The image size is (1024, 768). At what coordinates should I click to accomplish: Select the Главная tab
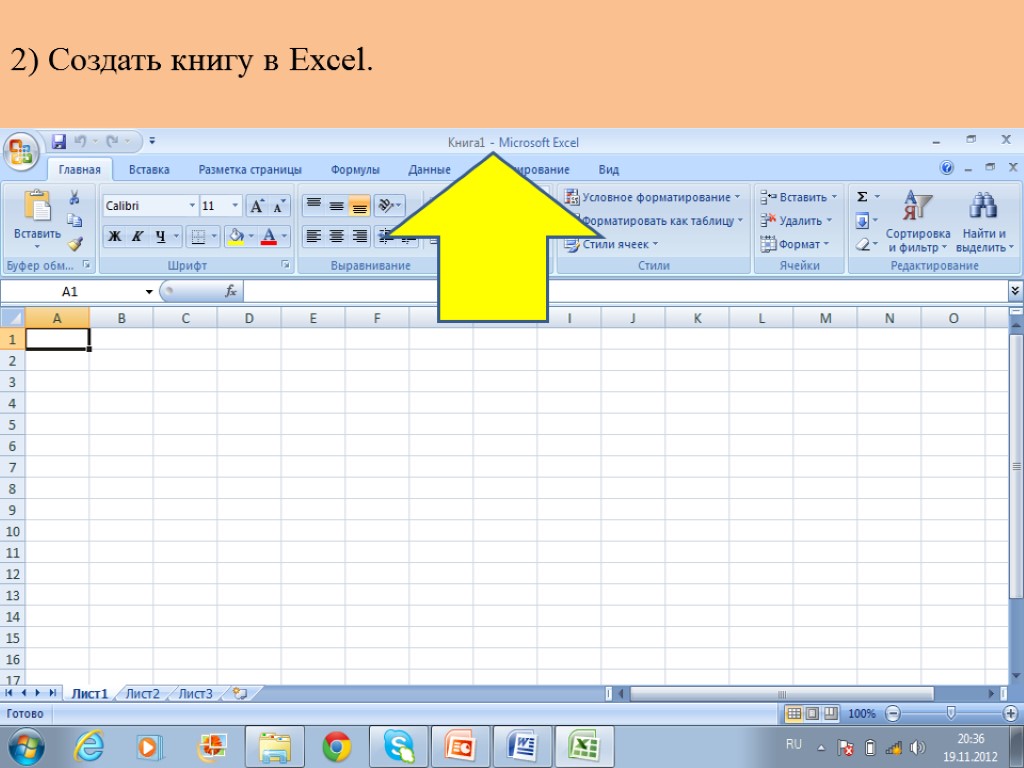[80, 169]
